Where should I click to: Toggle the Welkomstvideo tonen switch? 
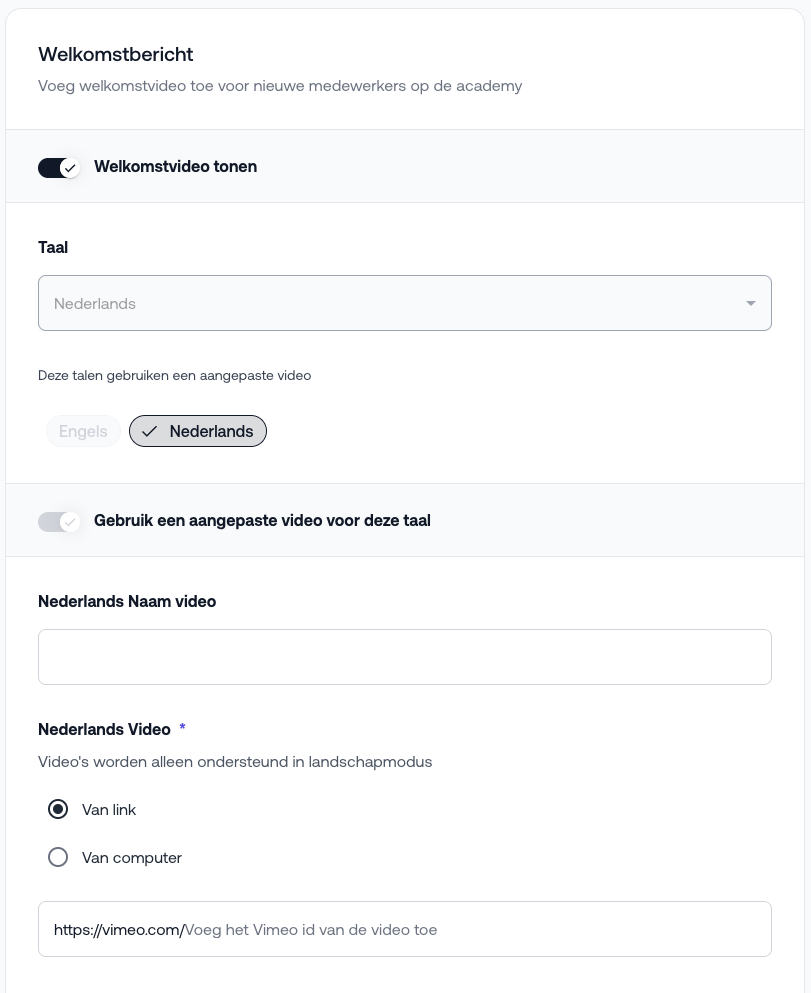tap(59, 167)
